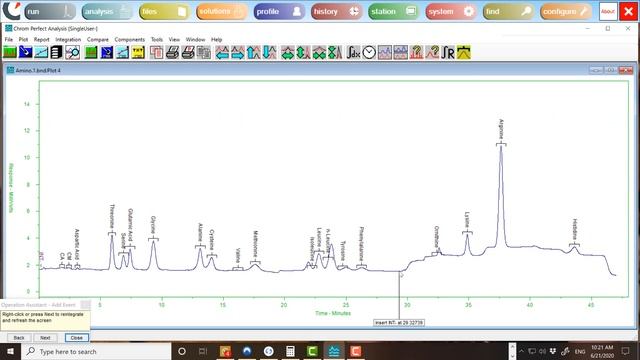
Task: Click the integral dx integration icon
Action: coord(353,53)
